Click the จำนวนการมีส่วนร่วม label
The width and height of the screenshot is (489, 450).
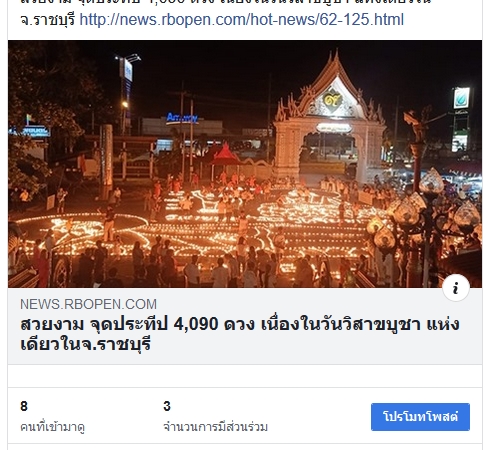pyautogui.click(x=215, y=427)
